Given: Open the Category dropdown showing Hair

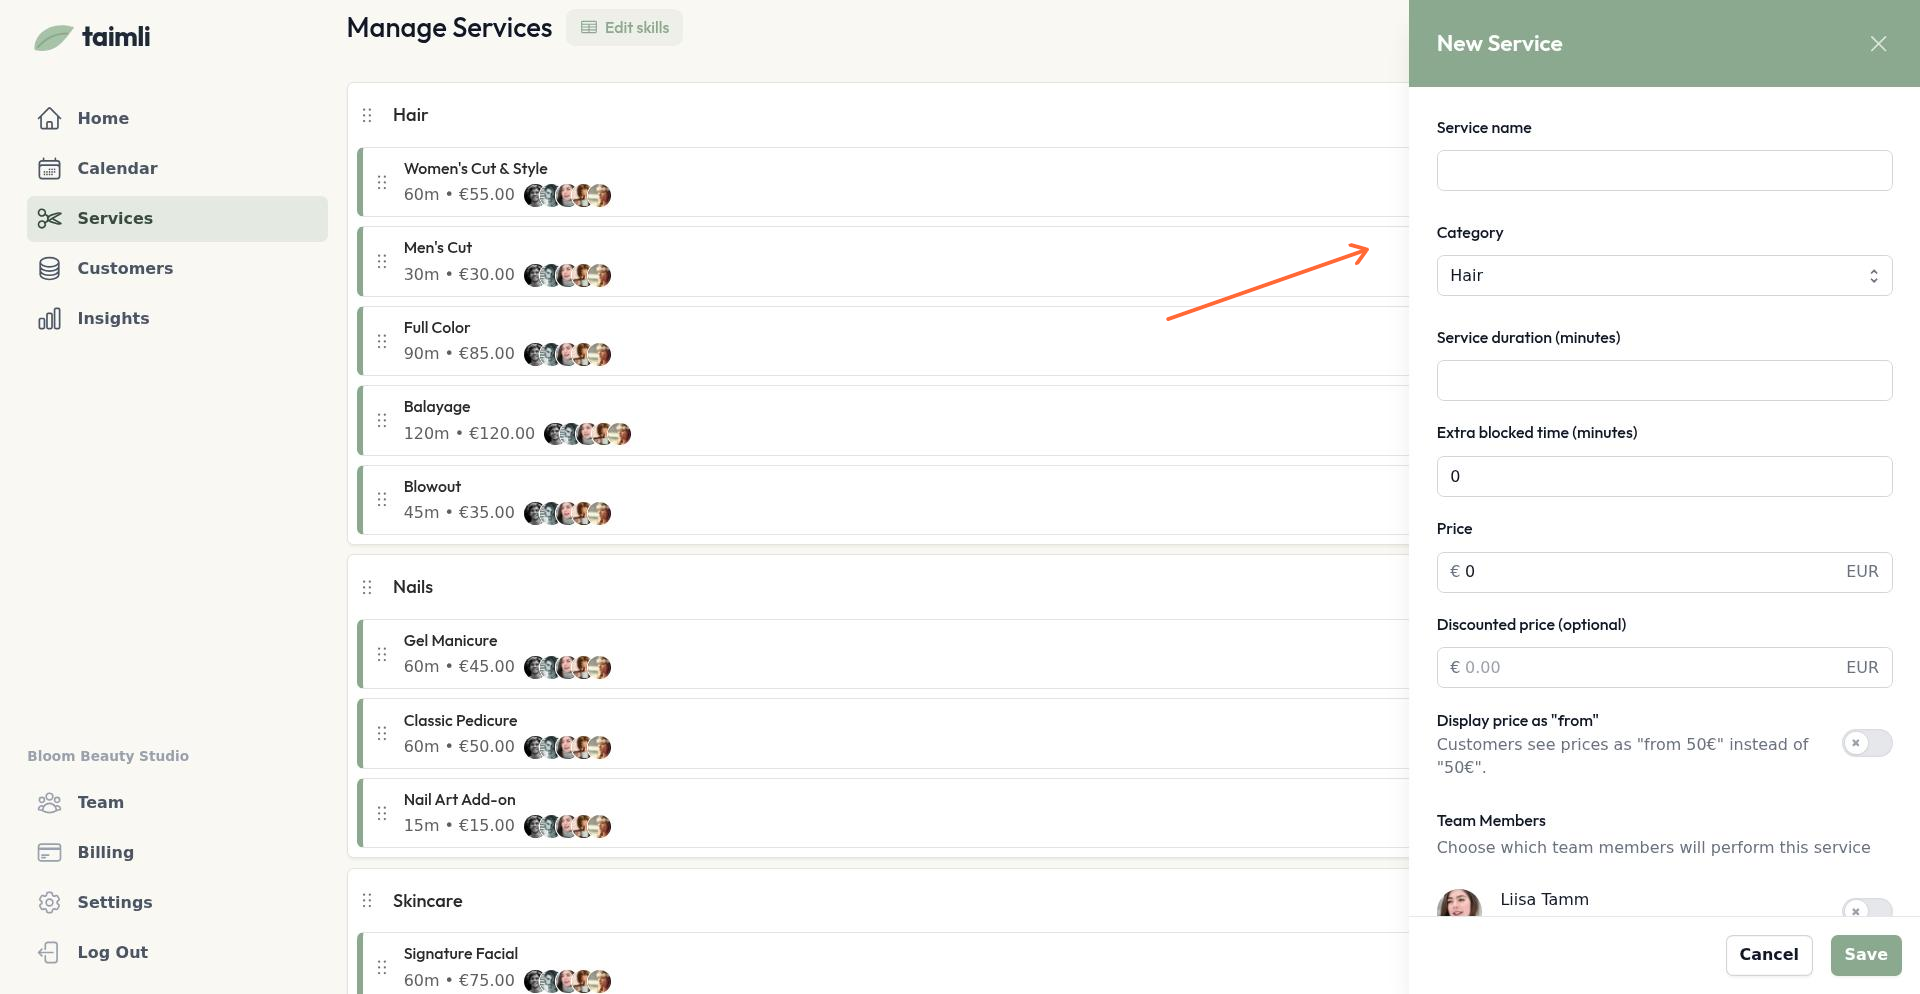Looking at the screenshot, I should 1663,276.
